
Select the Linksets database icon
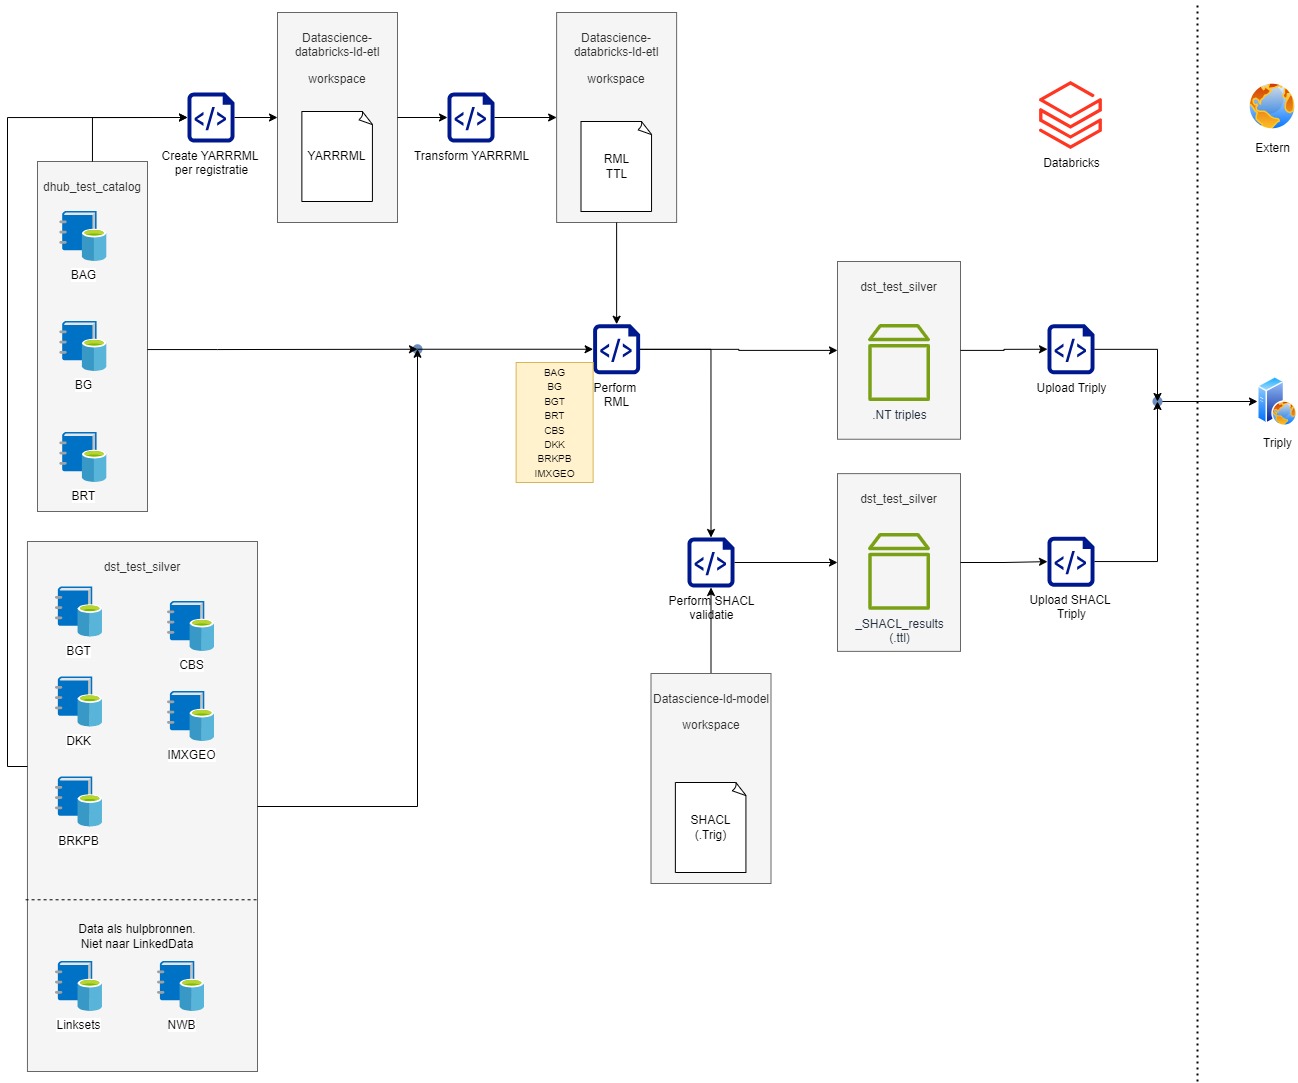[79, 986]
